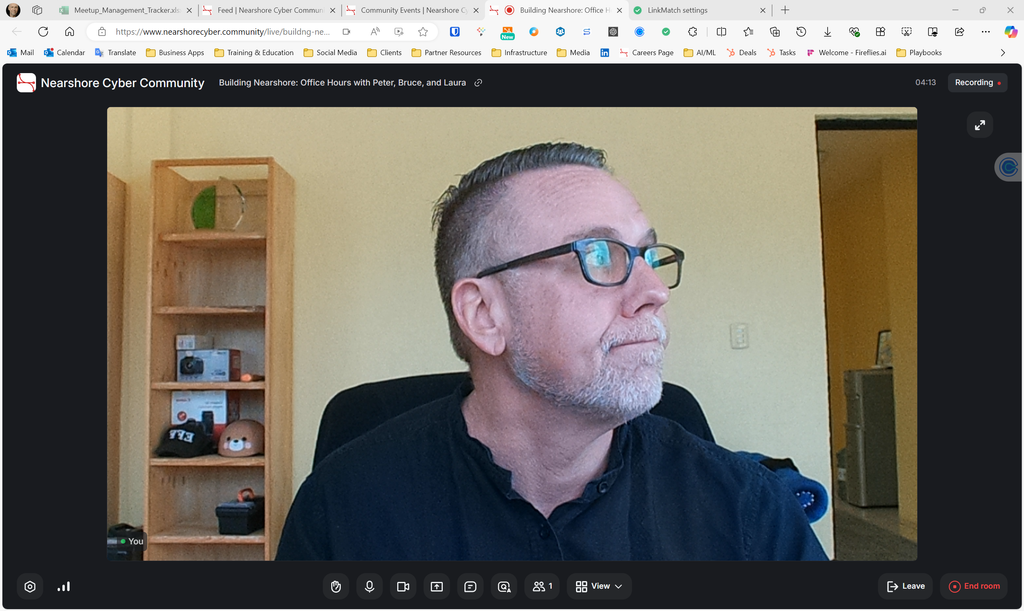
Task: Open the Mail bookmark
Action: click(x=20, y=53)
